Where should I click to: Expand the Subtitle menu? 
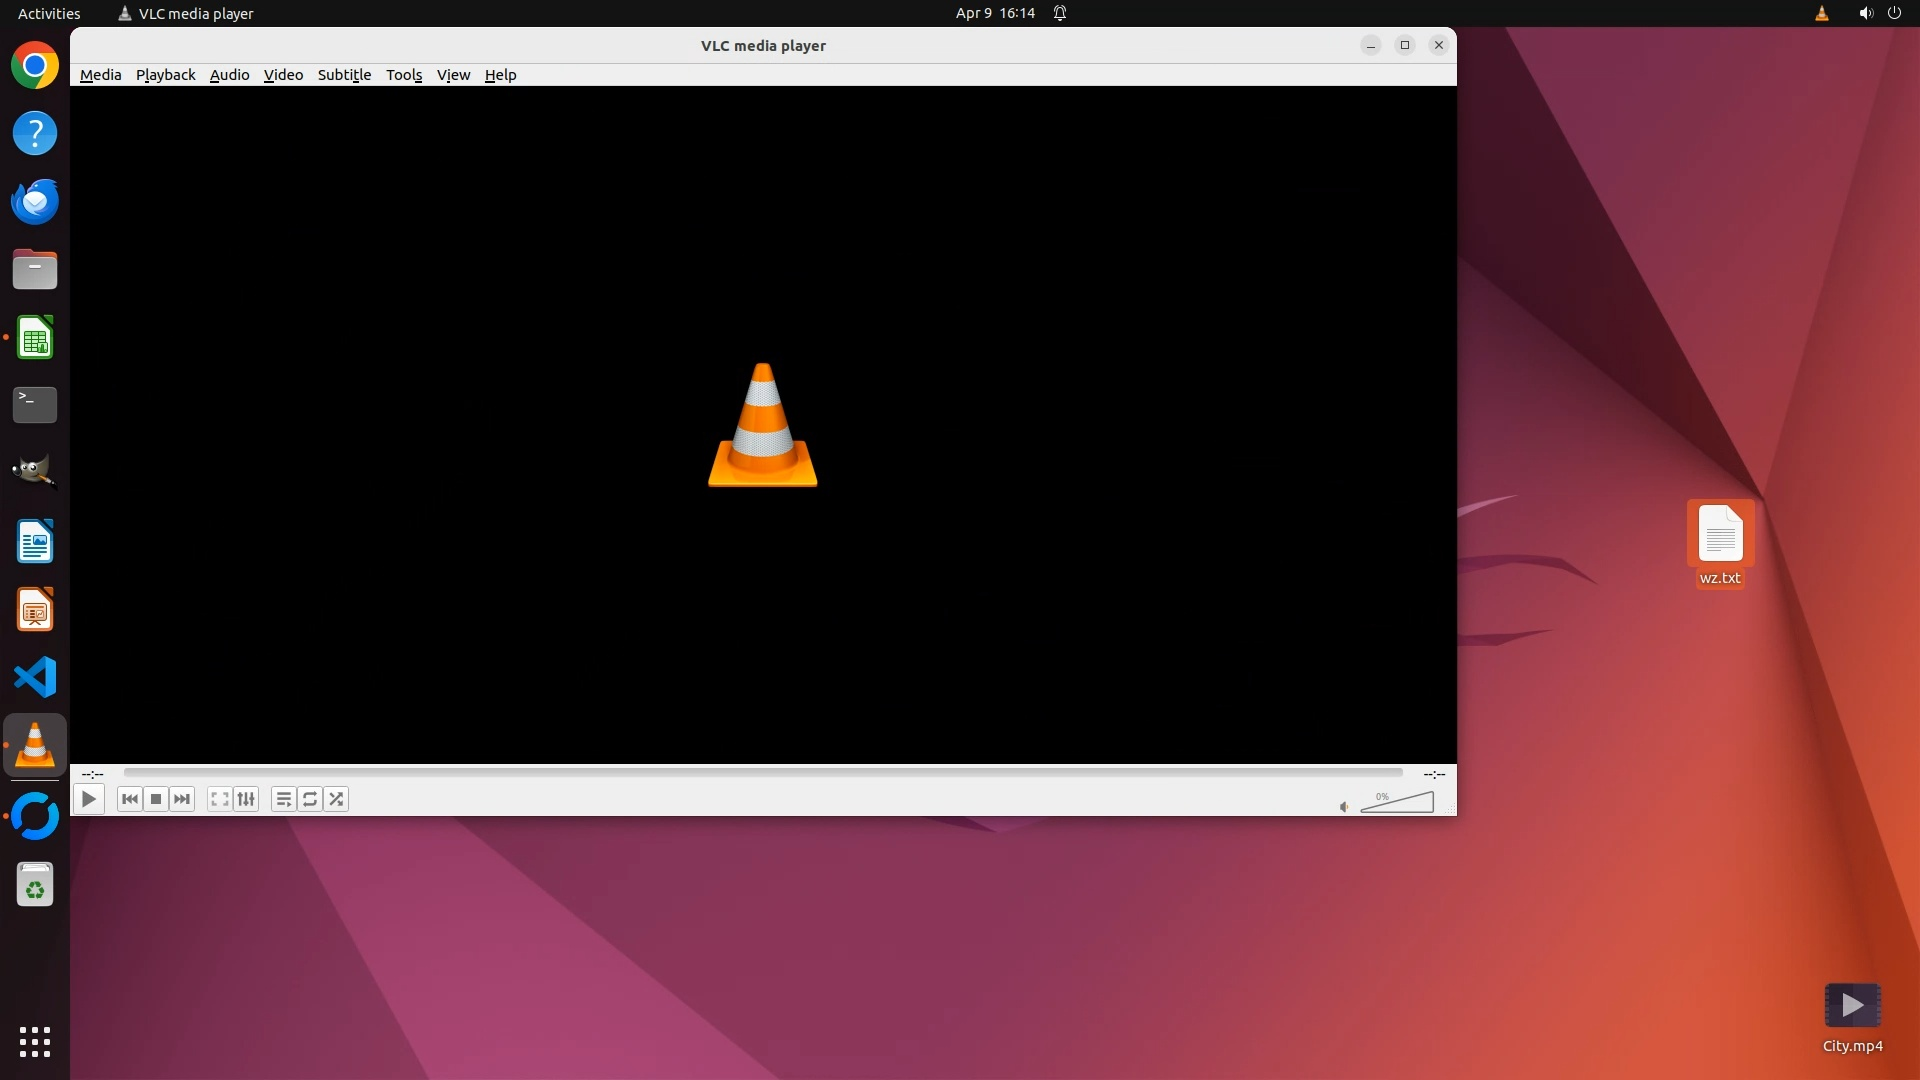344,75
